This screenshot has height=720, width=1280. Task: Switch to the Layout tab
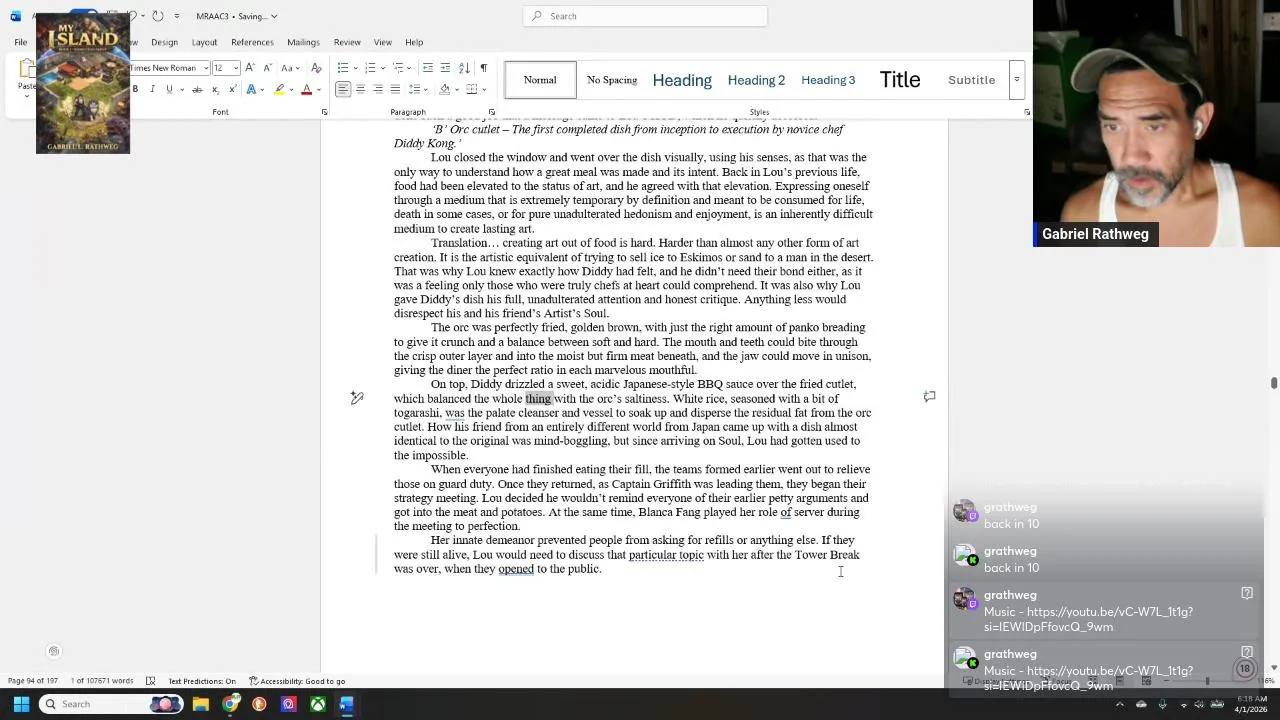[x=204, y=42]
